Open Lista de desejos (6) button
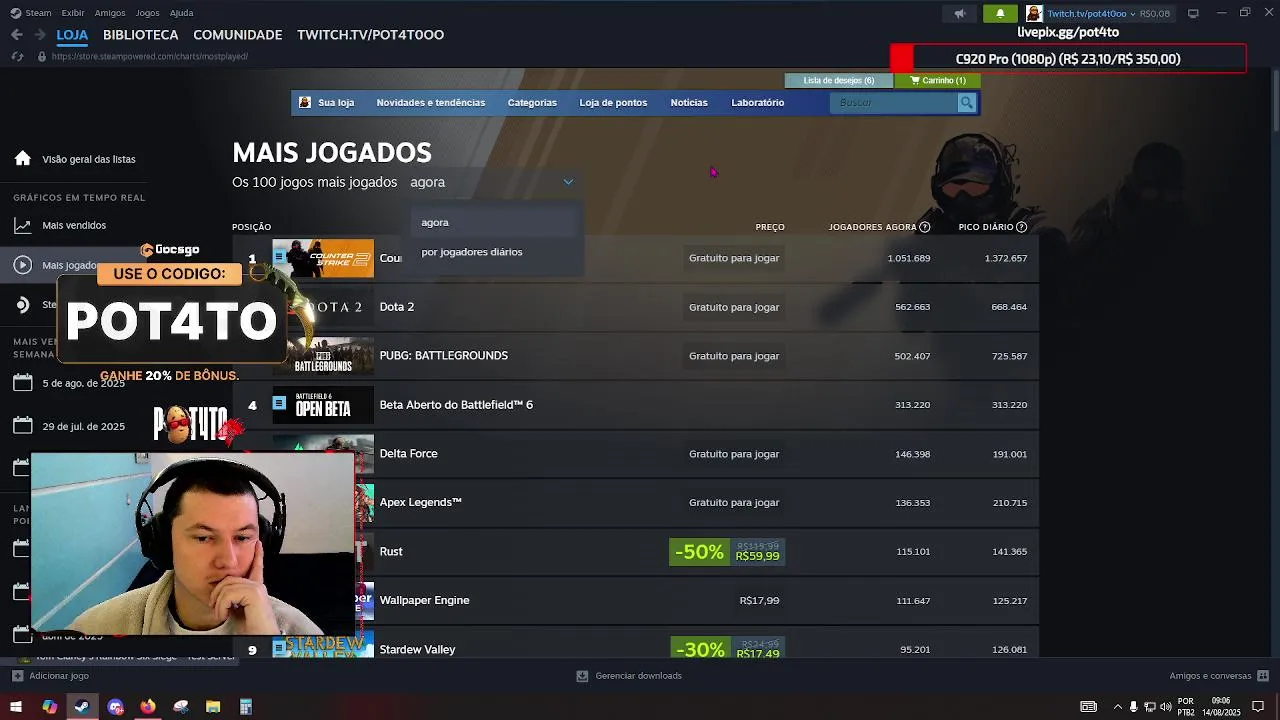Screen dimensions: 1280x720 [x=838, y=80]
